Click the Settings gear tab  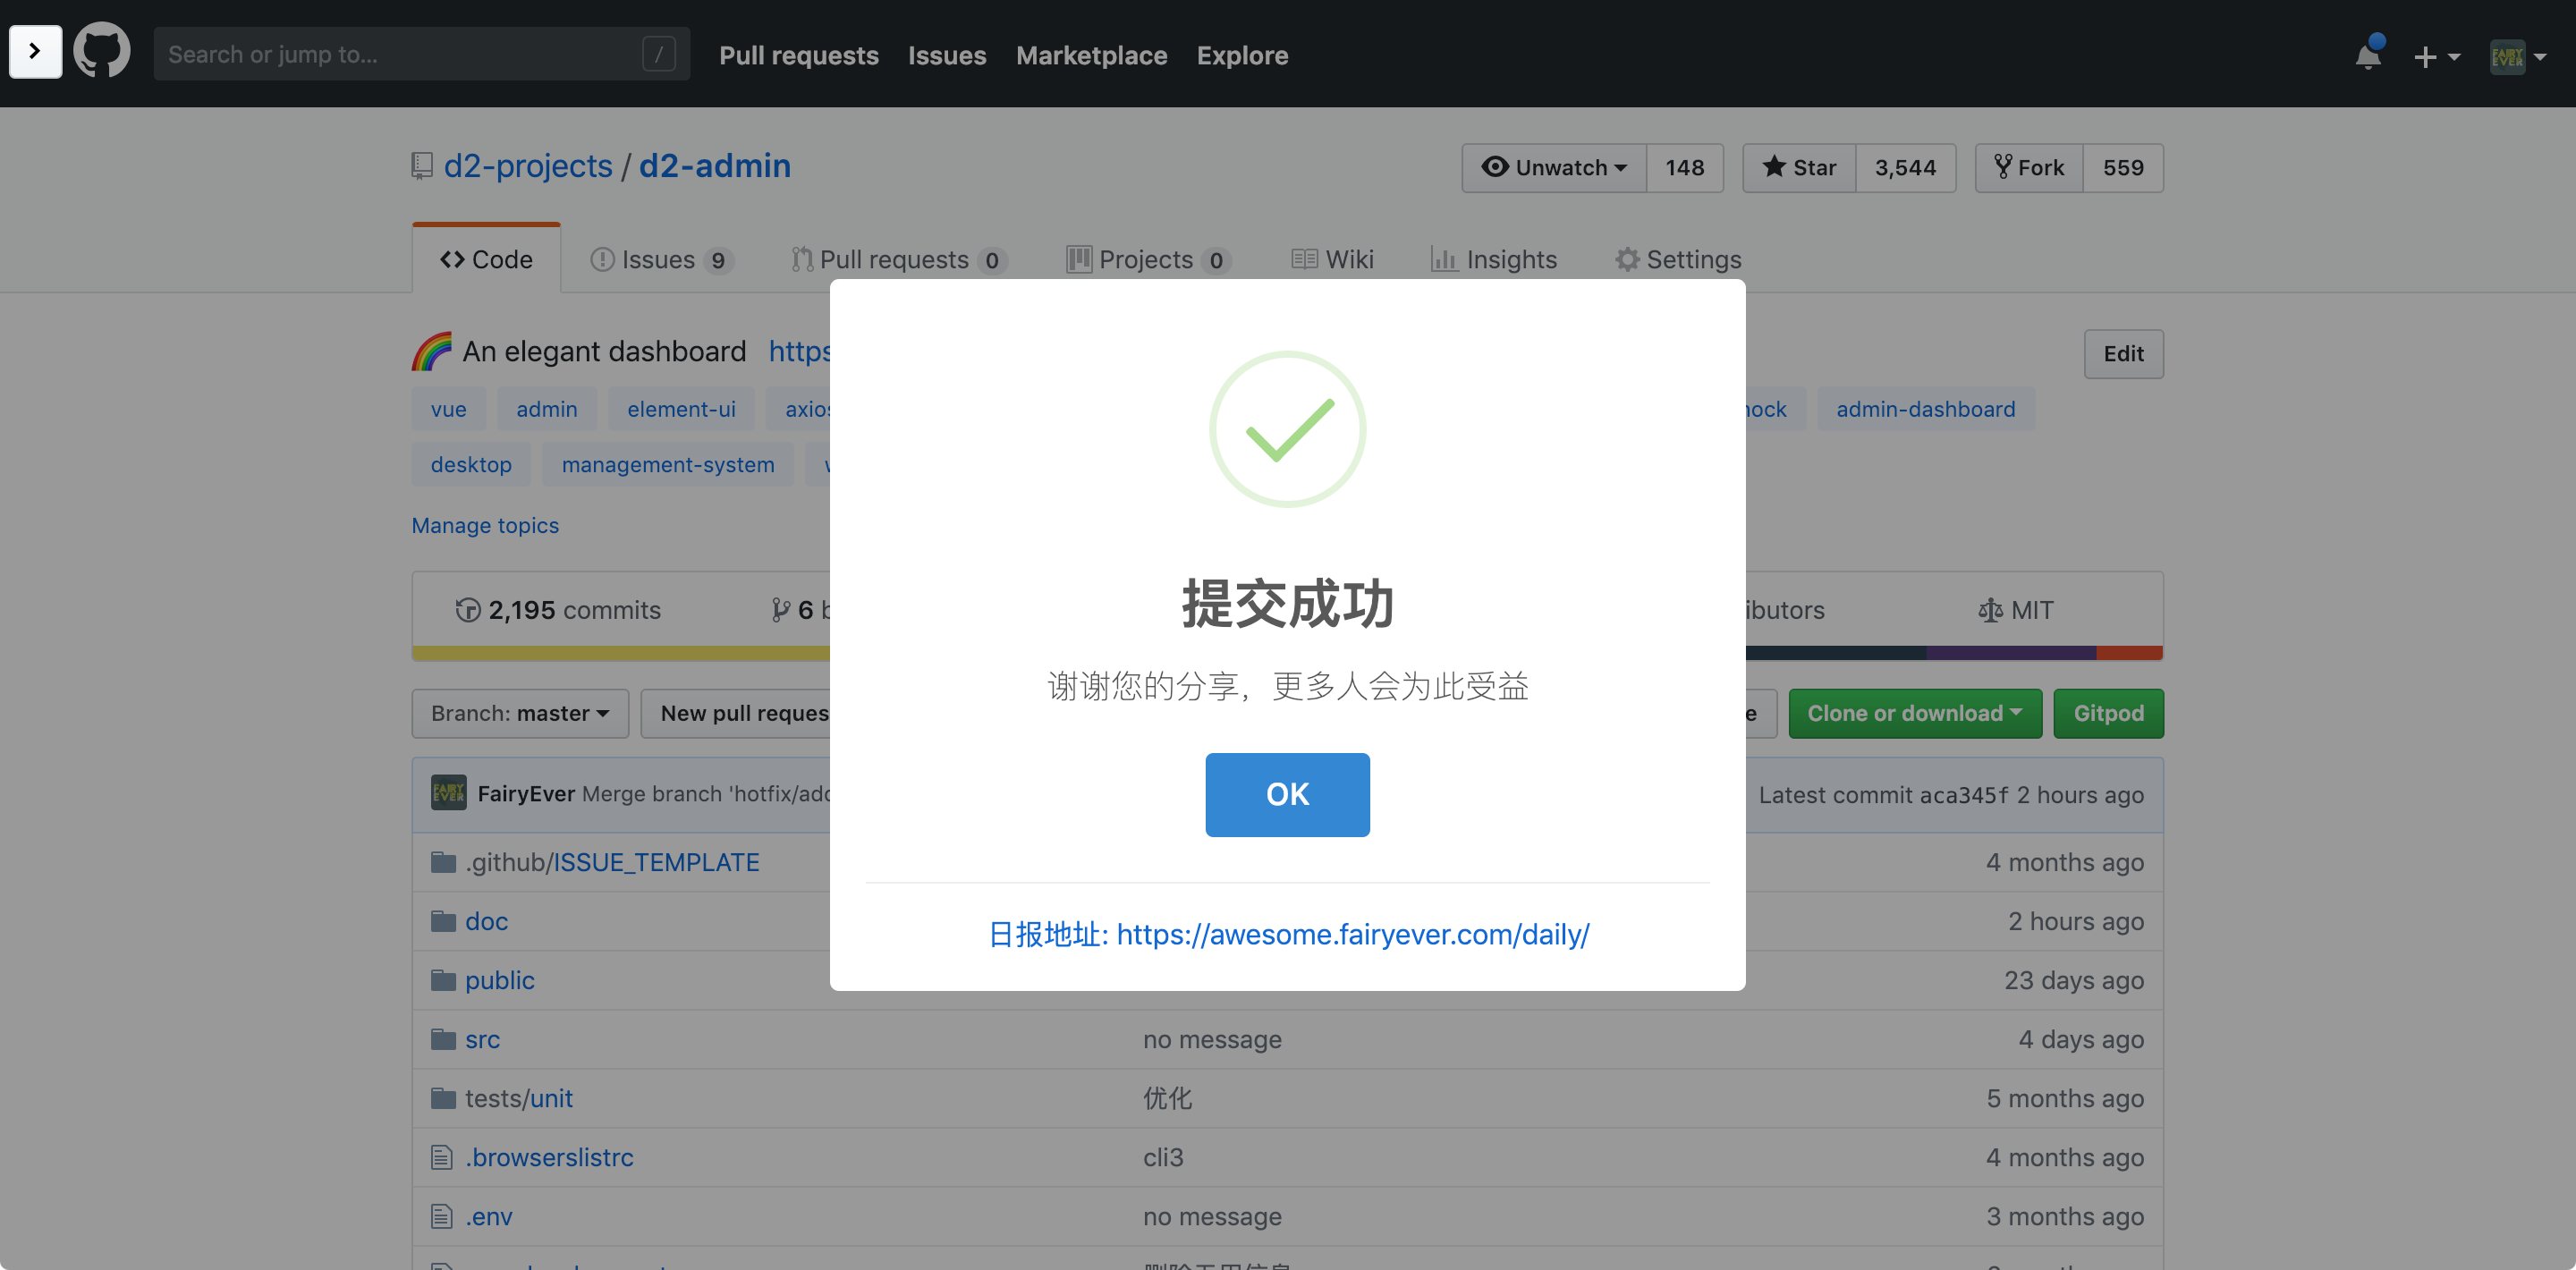pyautogui.click(x=1677, y=260)
